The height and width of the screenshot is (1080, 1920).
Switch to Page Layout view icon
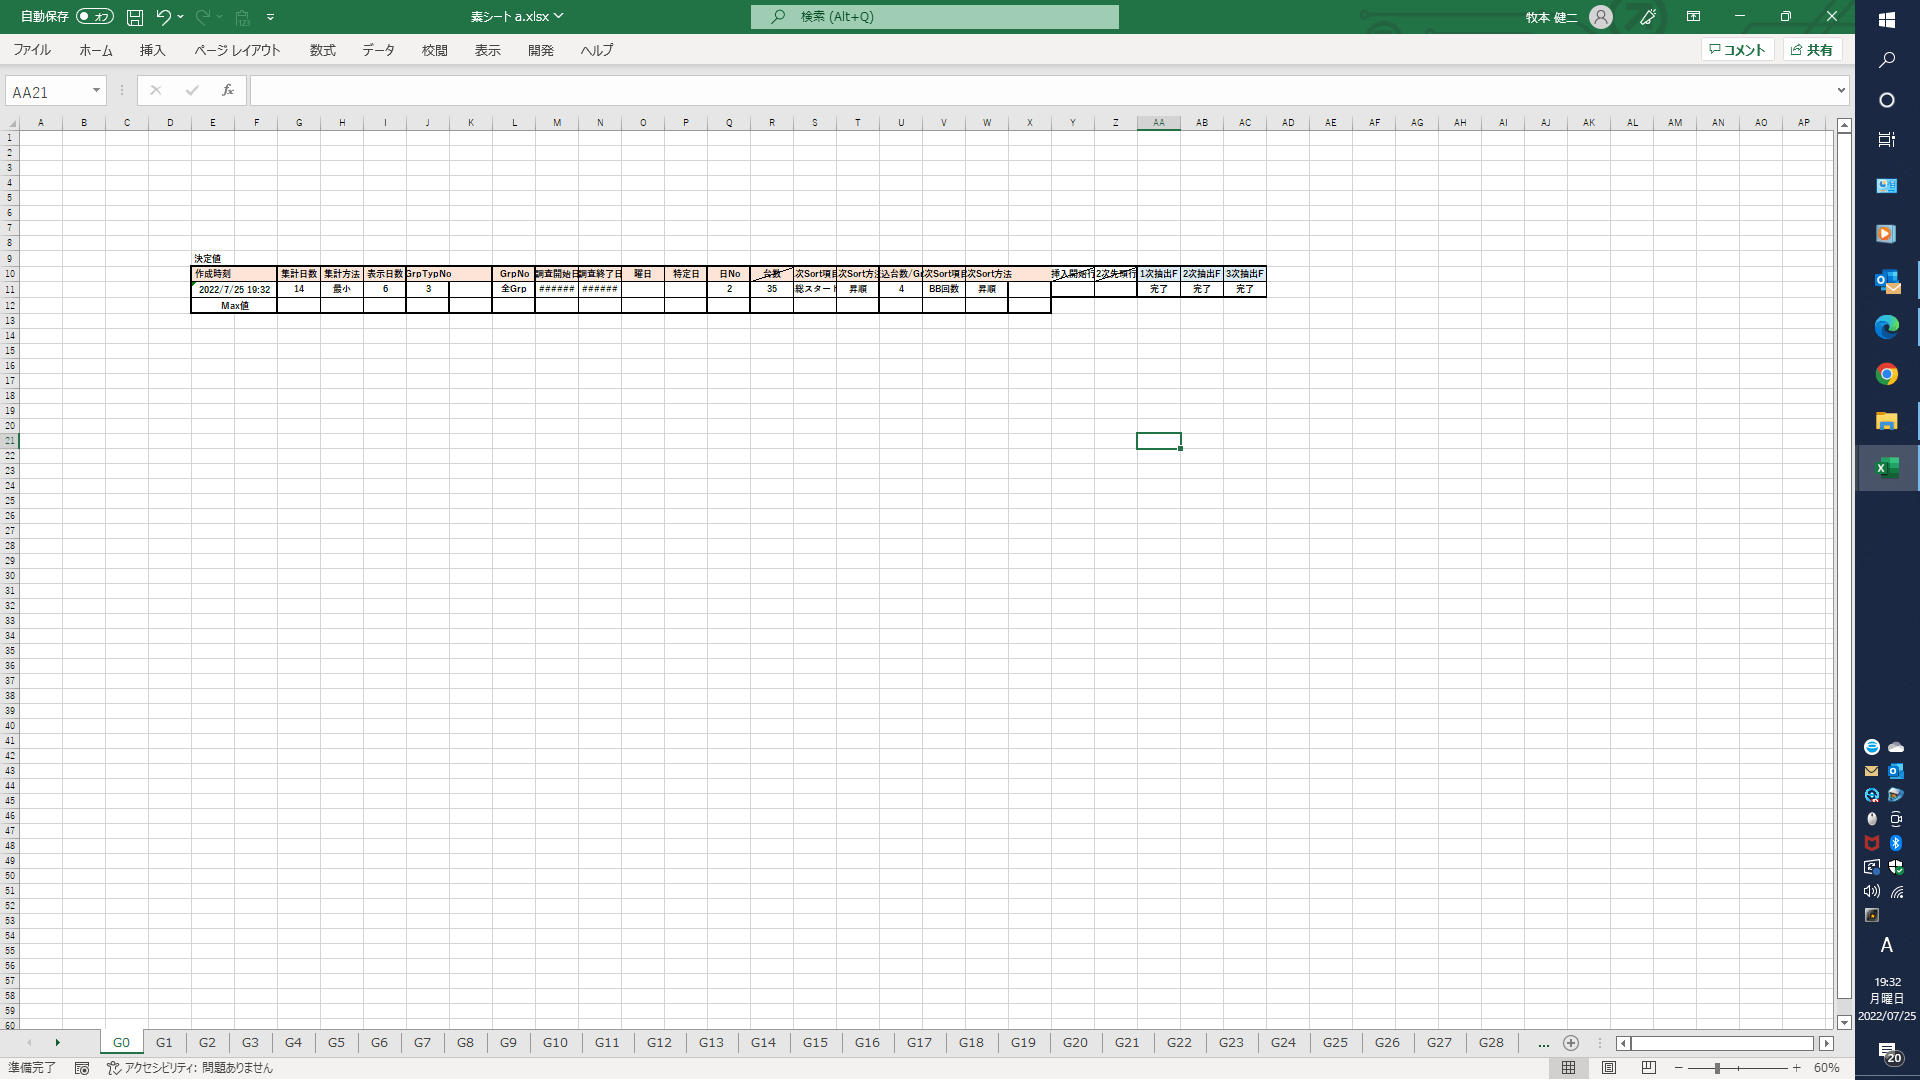click(x=1609, y=1068)
